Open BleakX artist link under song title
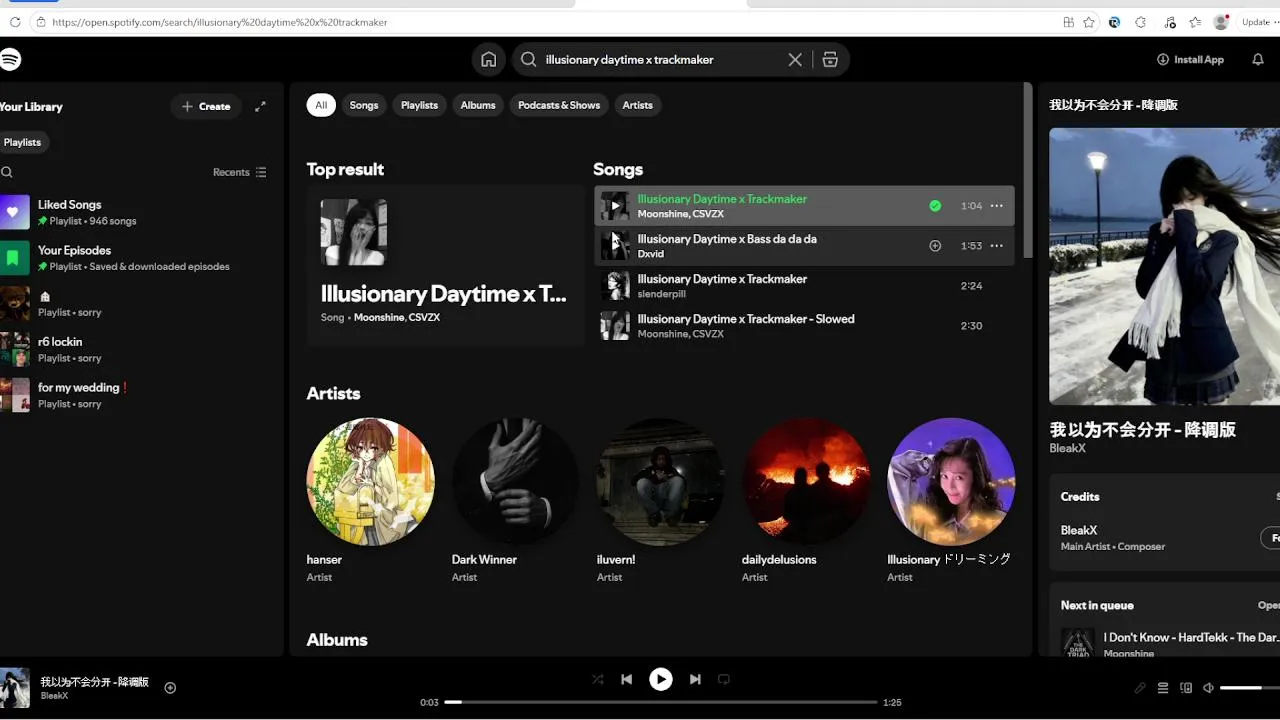Viewport: 1280px width, 720px height. pyautogui.click(x=1067, y=449)
